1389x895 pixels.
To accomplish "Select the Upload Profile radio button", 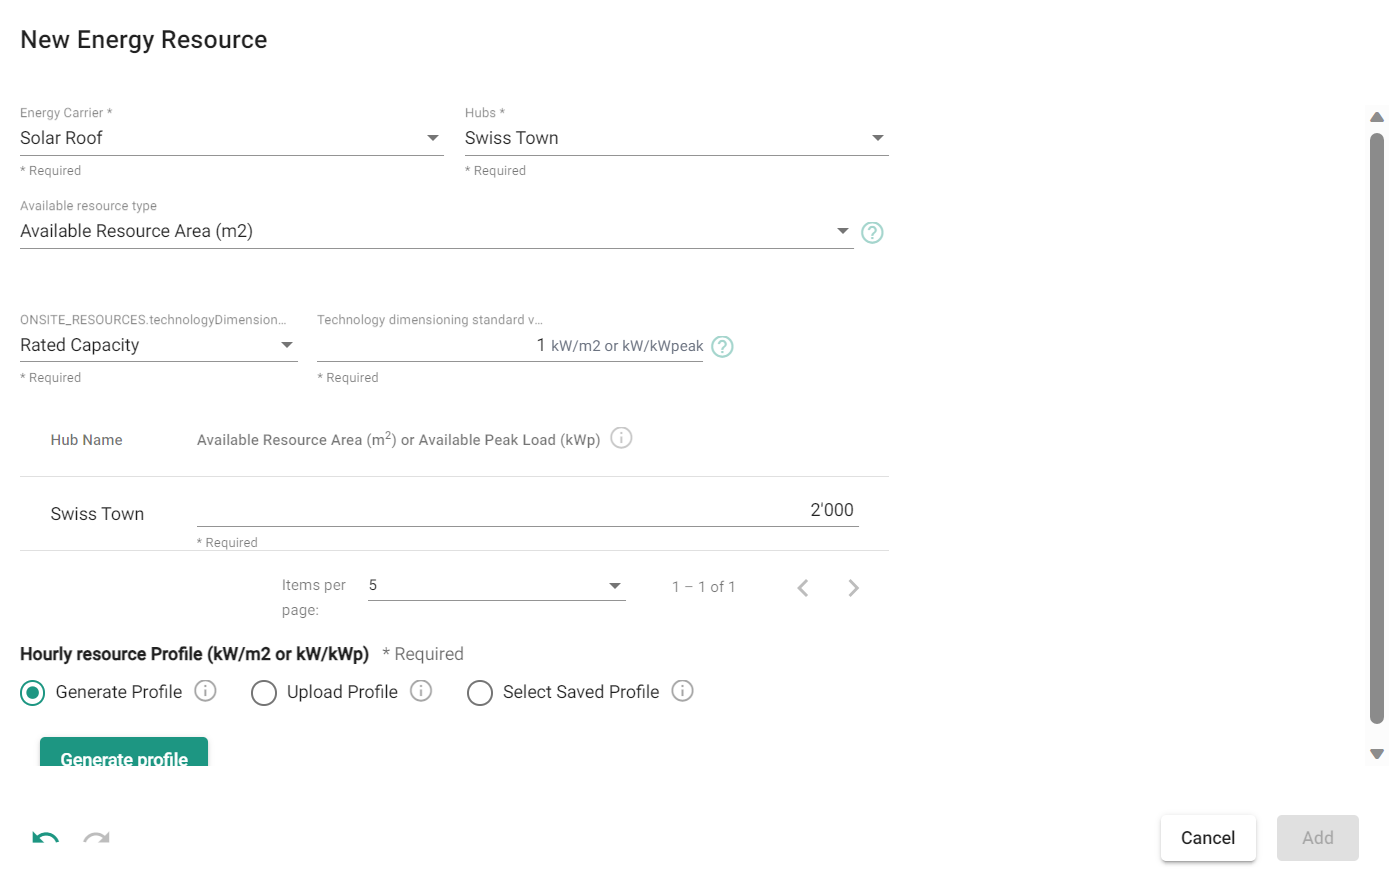I will click(264, 693).
